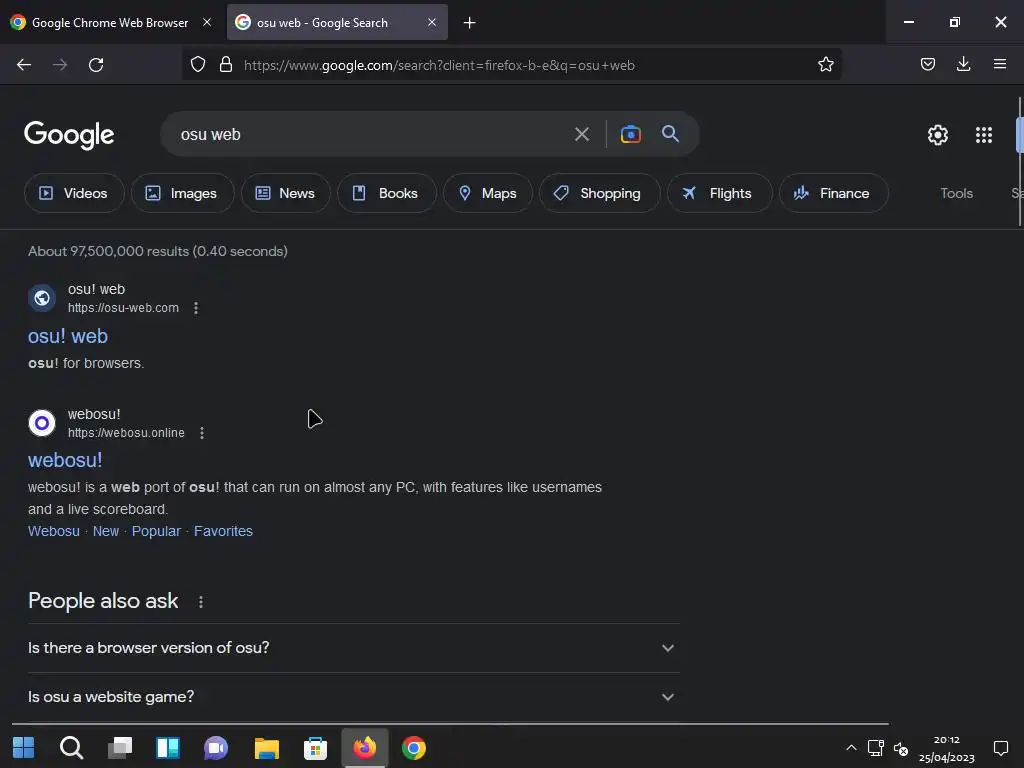Open a new browser tab
The width and height of the screenshot is (1024, 768).
click(469, 23)
